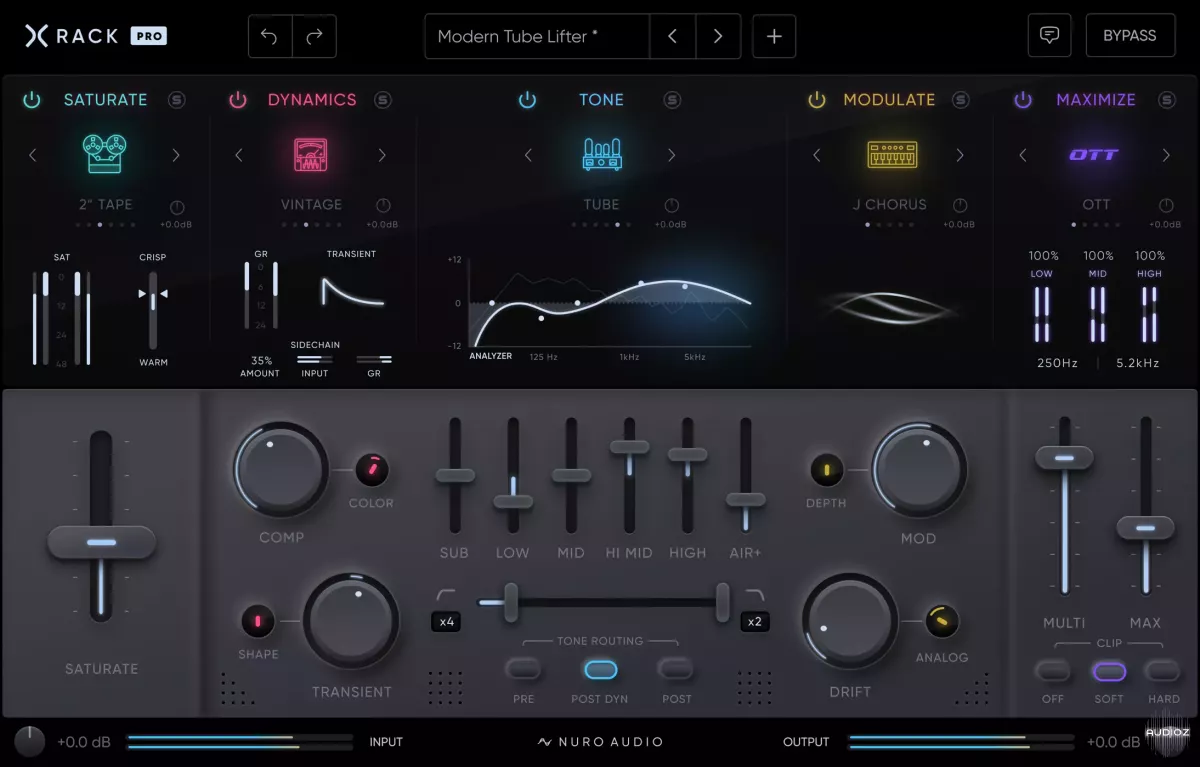Viewport: 1200px width, 767px height.
Task: Click the J Chorus keyboard icon
Action: click(x=892, y=154)
